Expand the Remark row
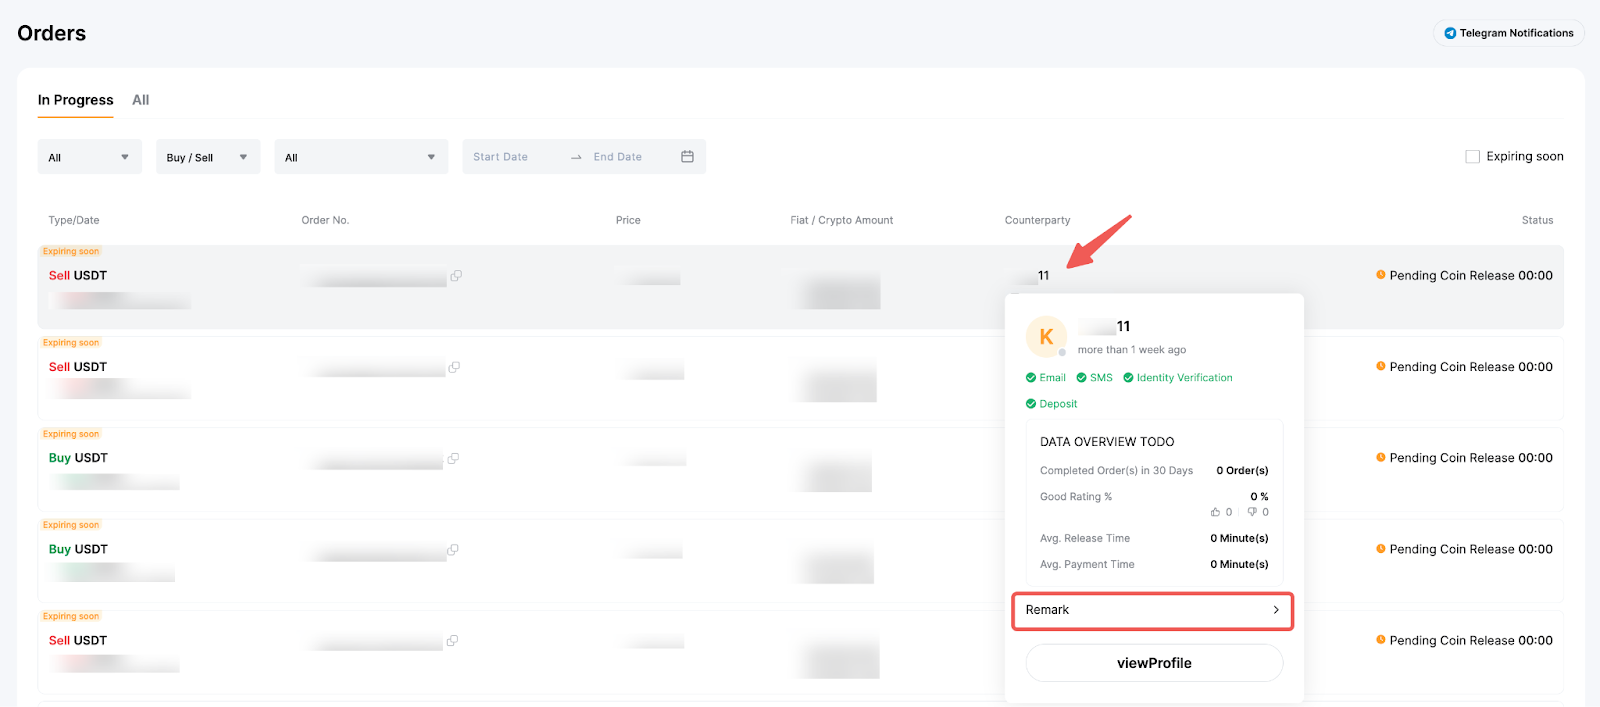The image size is (1600, 707). tap(1152, 610)
